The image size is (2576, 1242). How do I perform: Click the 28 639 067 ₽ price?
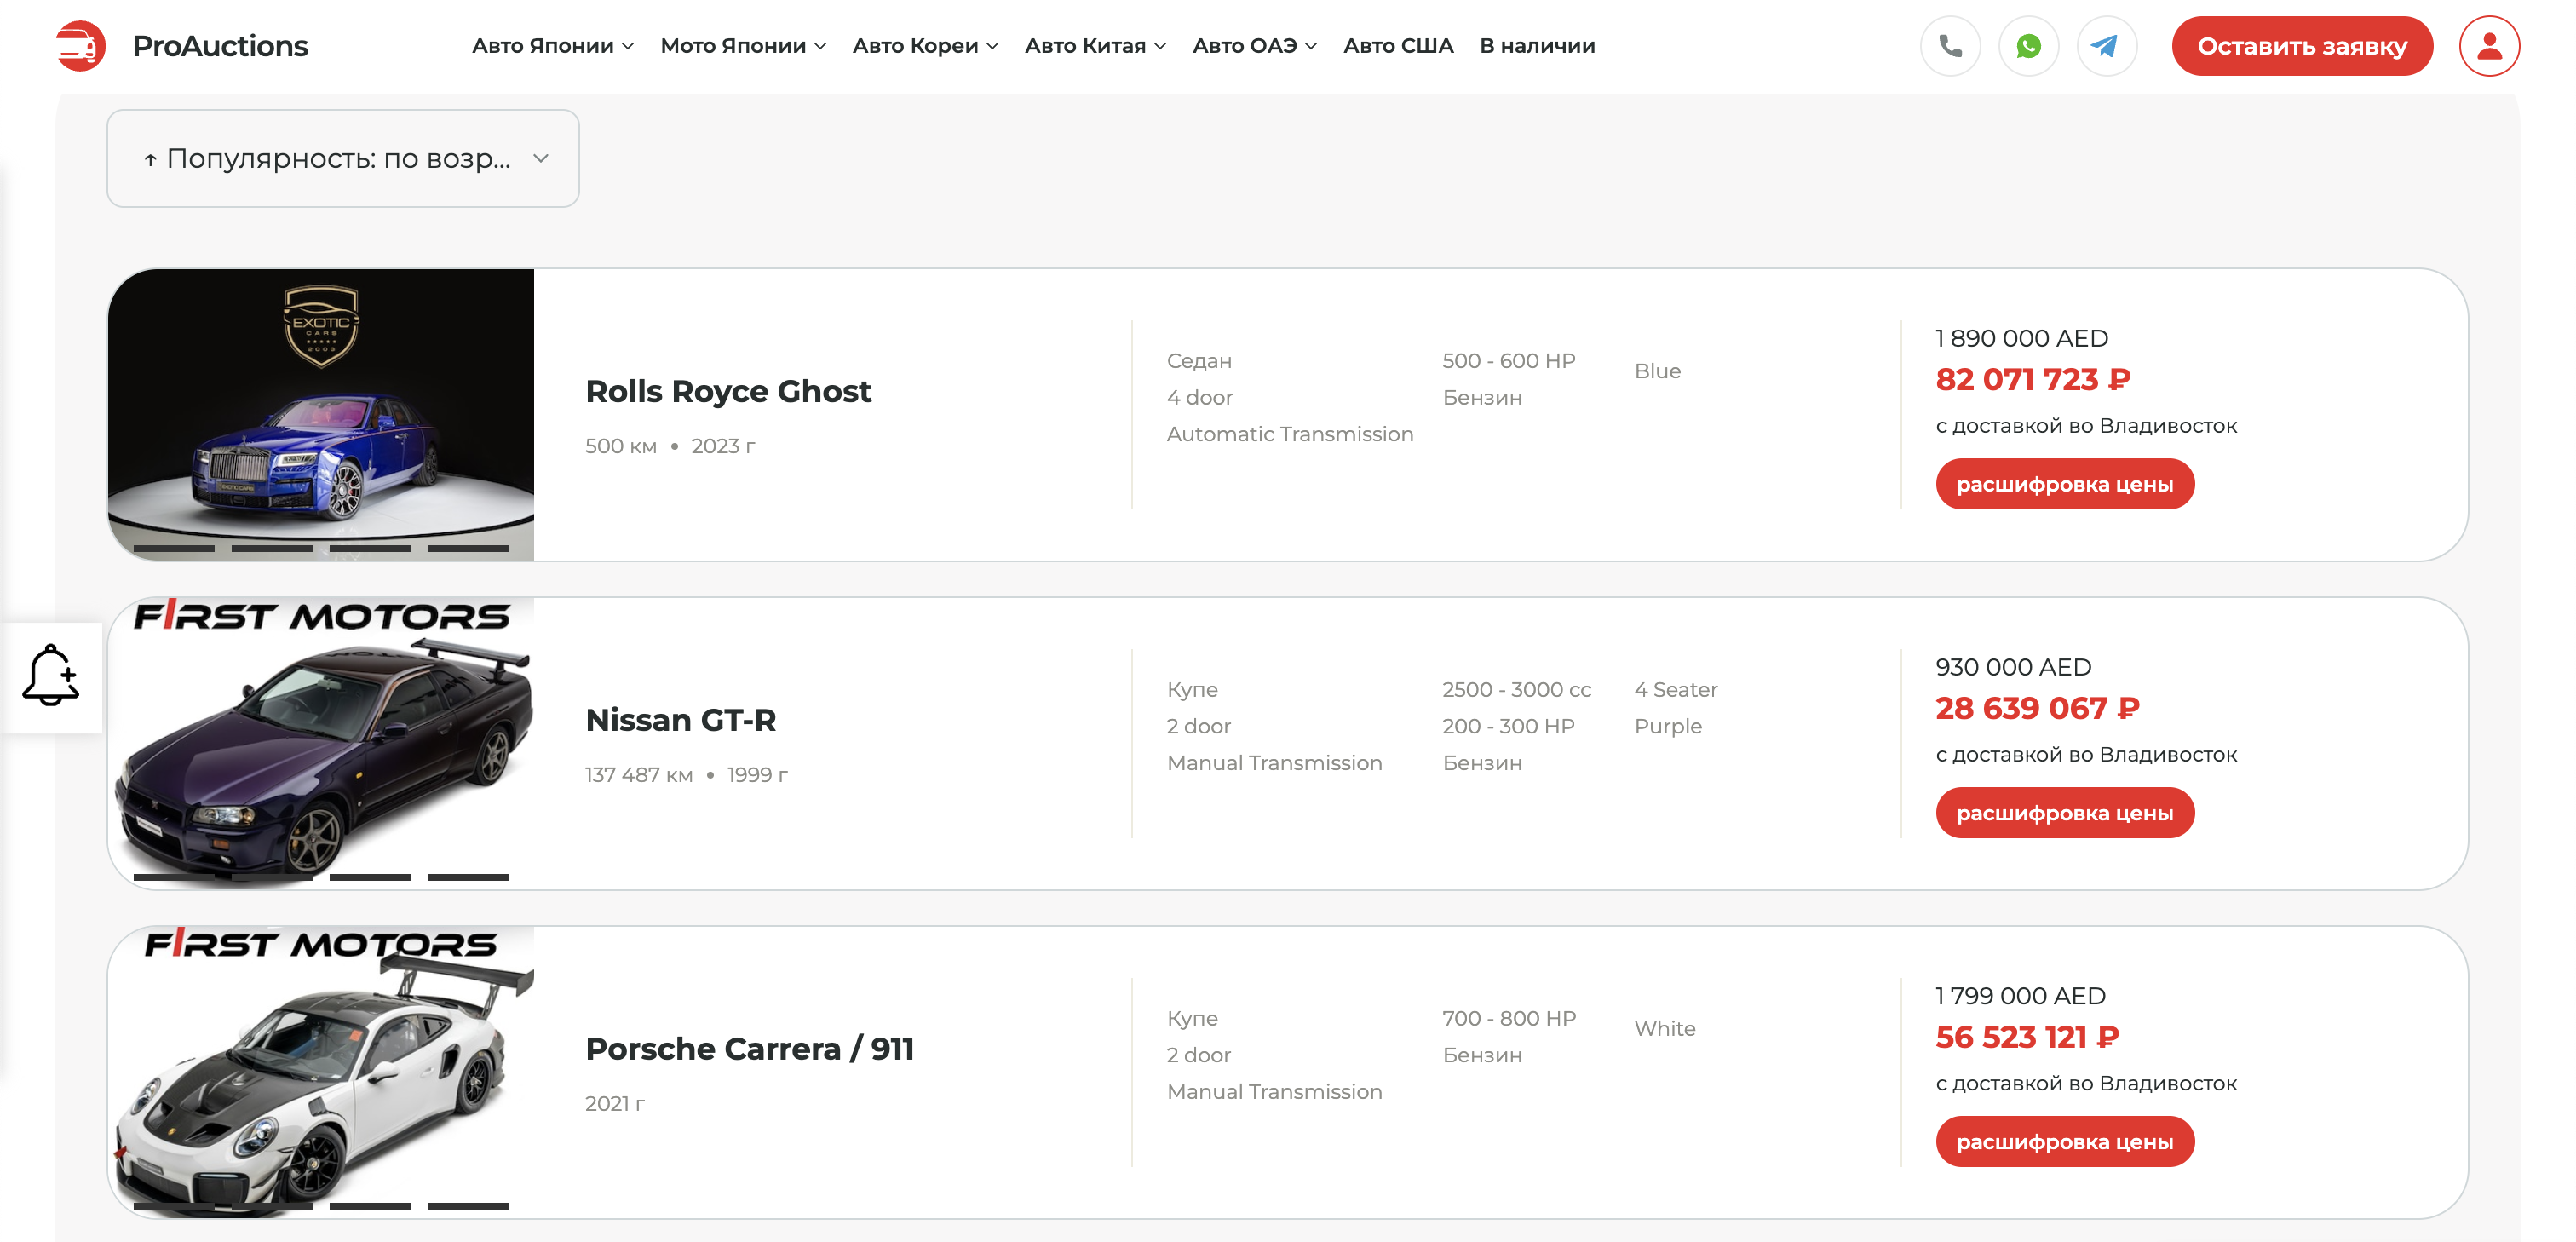[2037, 709]
